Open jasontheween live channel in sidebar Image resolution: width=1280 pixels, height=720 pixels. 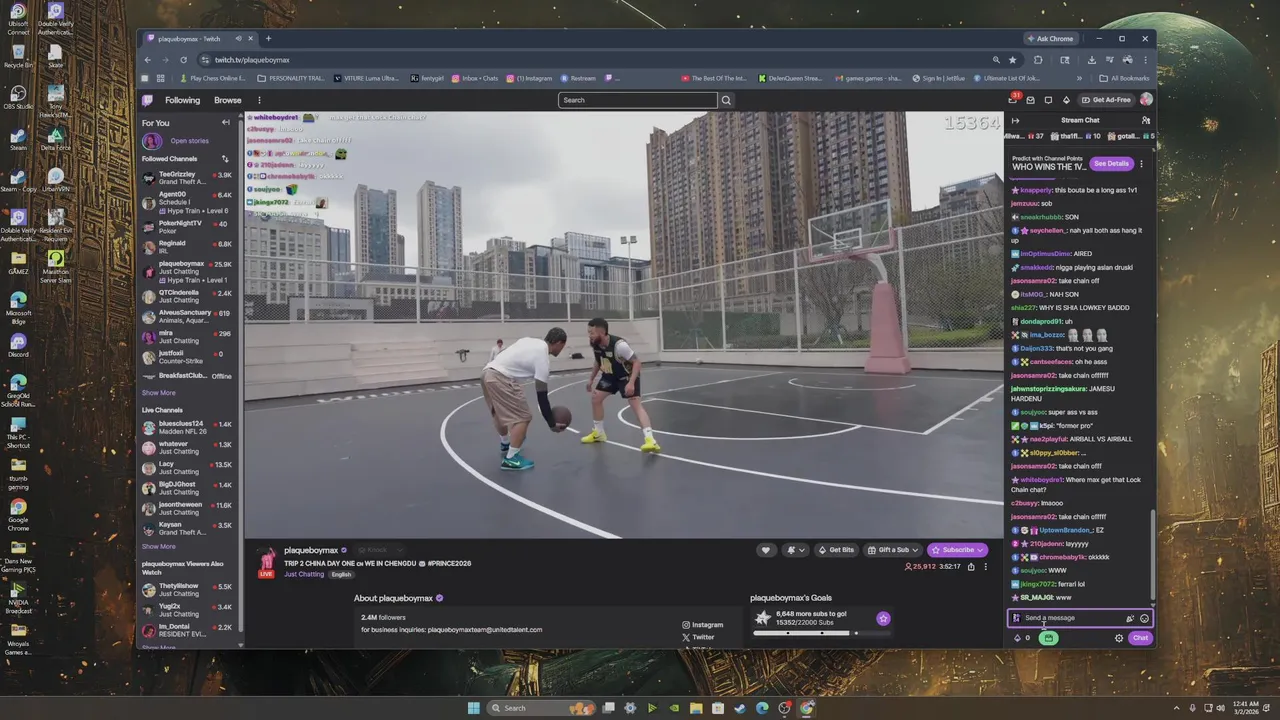[187, 508]
